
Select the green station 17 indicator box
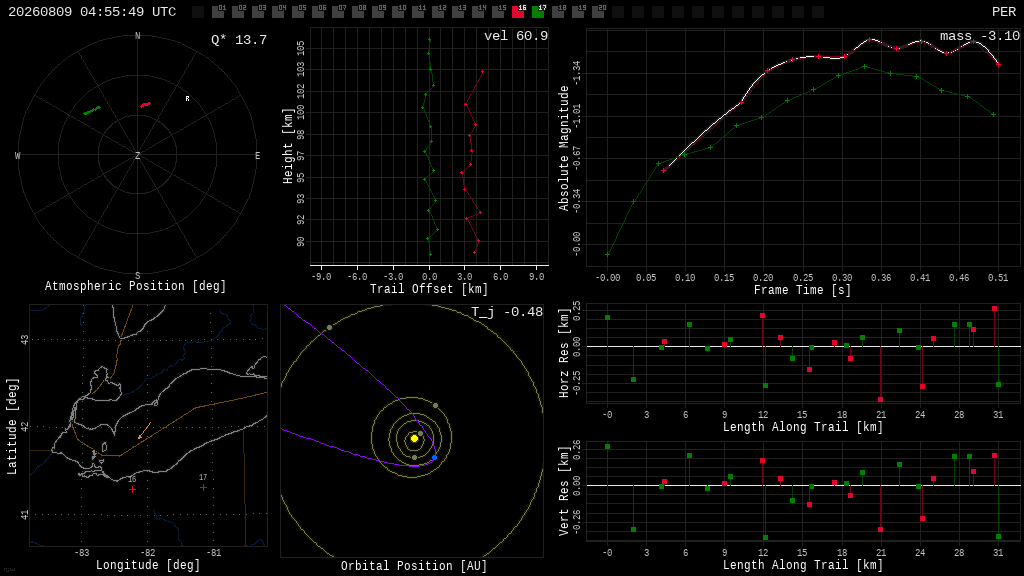[x=537, y=12]
